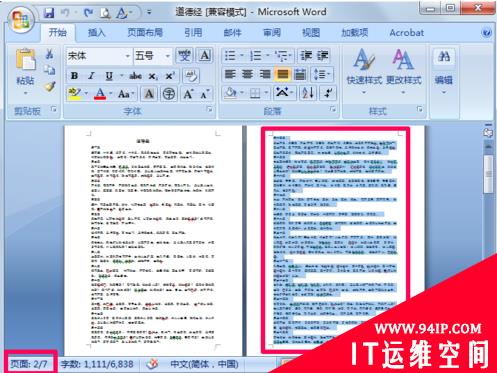Screen dimensions: 497x373
Task: Click the Clear Formatting icon
Action: click(191, 76)
